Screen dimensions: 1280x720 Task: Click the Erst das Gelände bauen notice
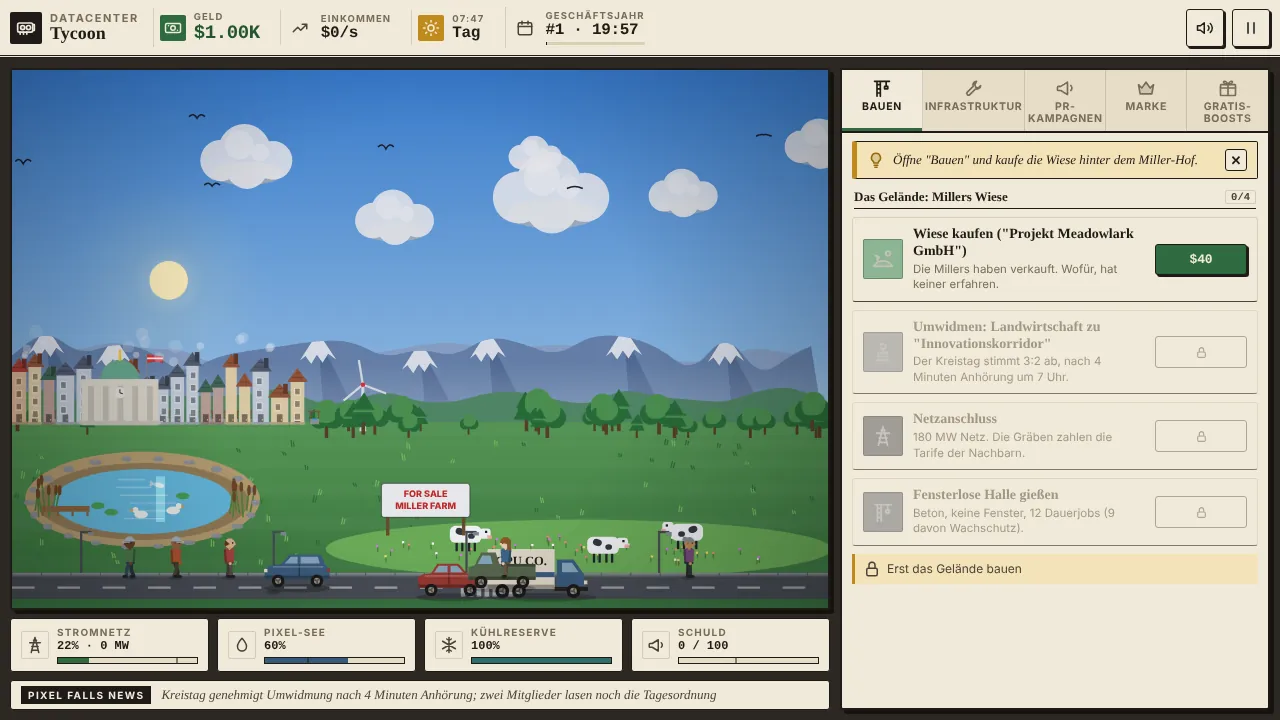(1055, 569)
